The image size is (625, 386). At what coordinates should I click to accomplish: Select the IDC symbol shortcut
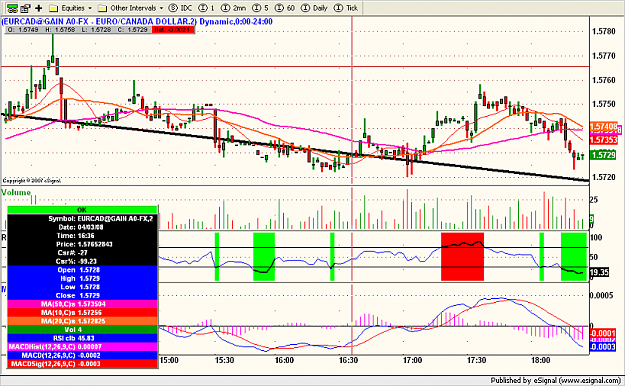pyautogui.click(x=180, y=8)
